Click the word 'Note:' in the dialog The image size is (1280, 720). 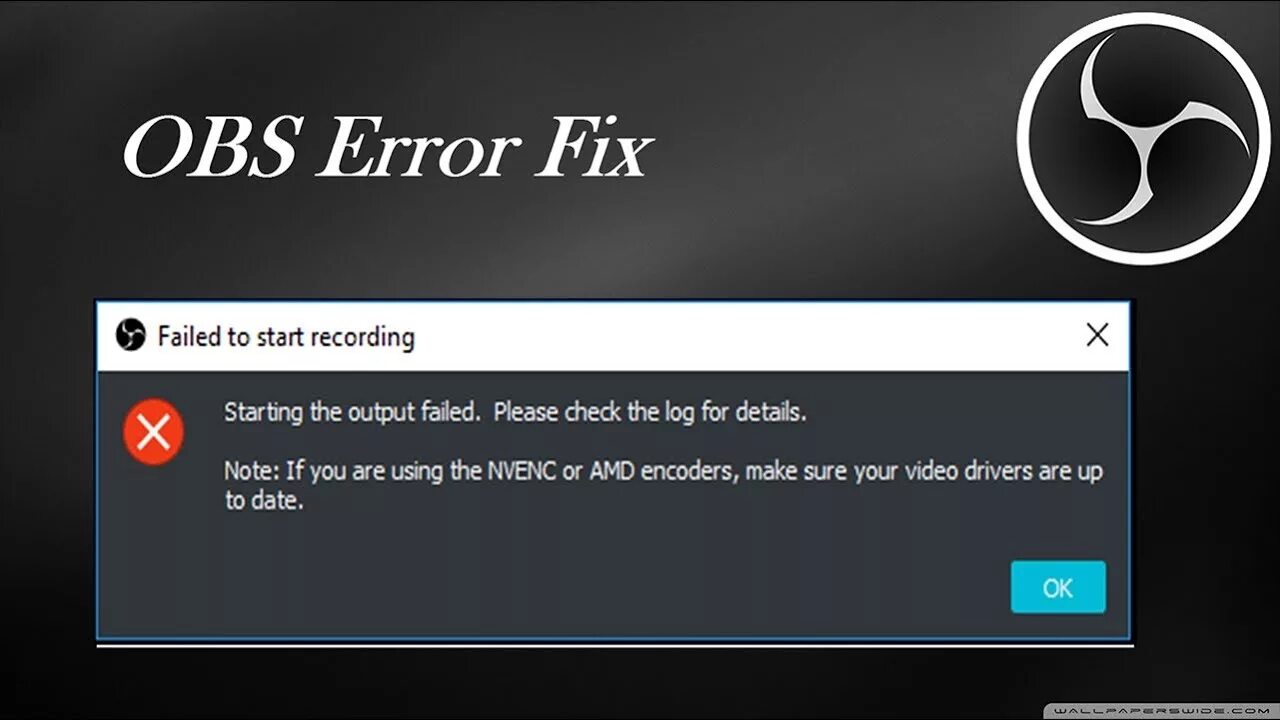pyautogui.click(x=252, y=471)
